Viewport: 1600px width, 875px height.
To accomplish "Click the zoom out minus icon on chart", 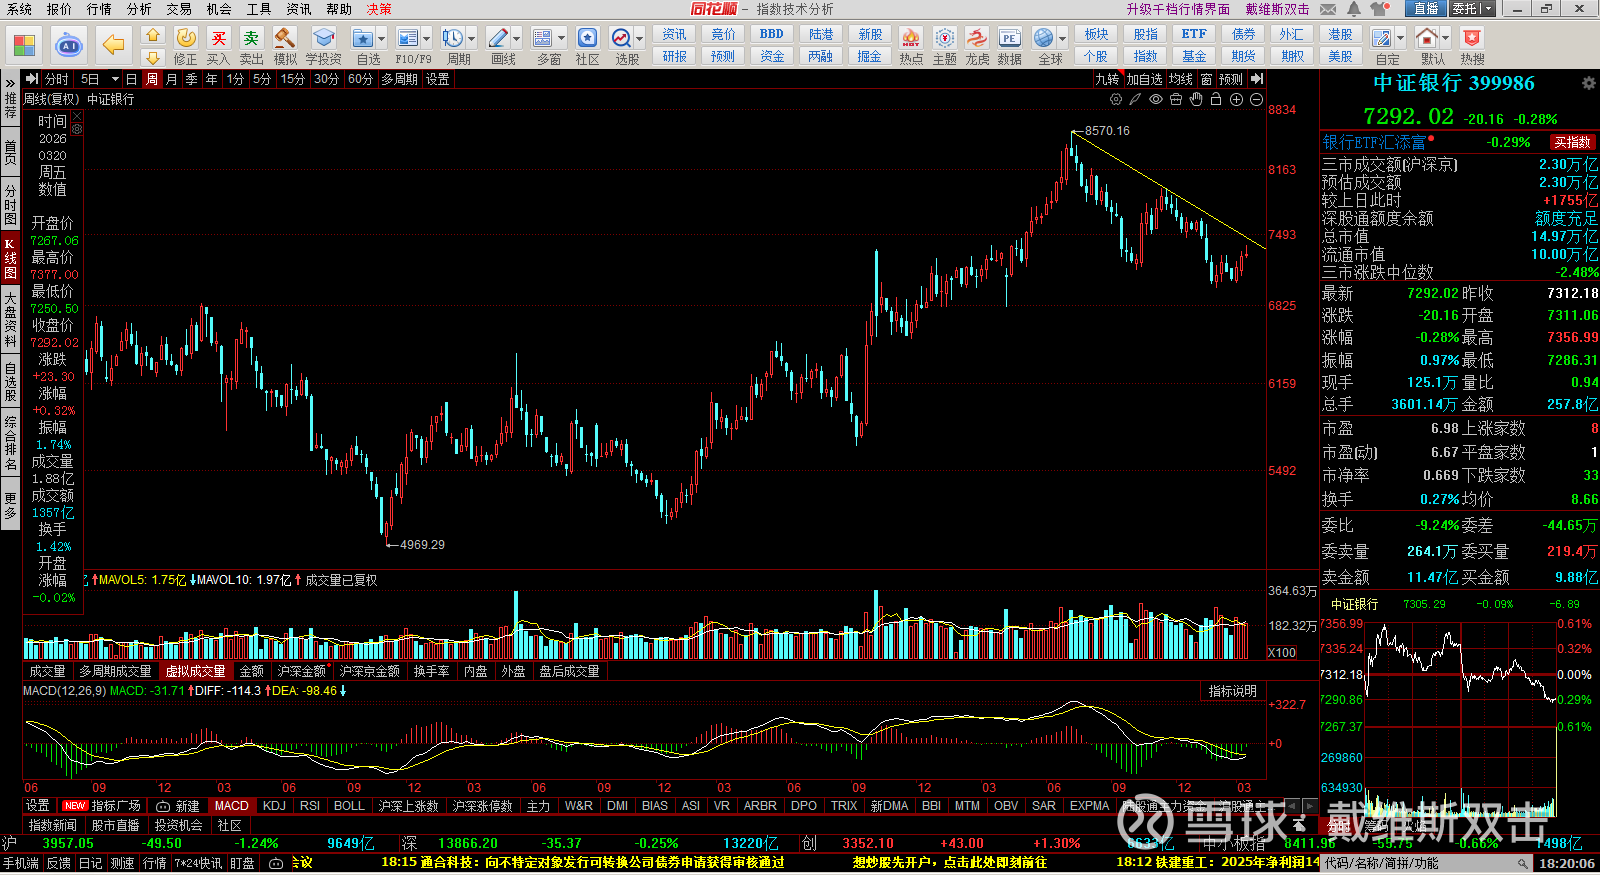I will coord(1256,99).
